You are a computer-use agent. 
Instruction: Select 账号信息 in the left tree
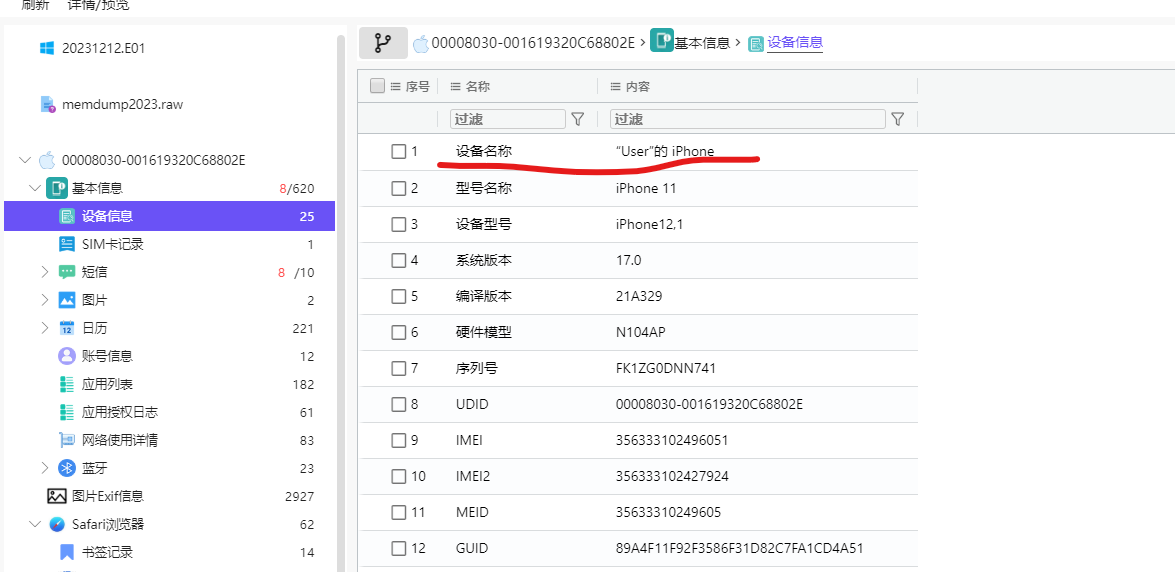point(107,356)
